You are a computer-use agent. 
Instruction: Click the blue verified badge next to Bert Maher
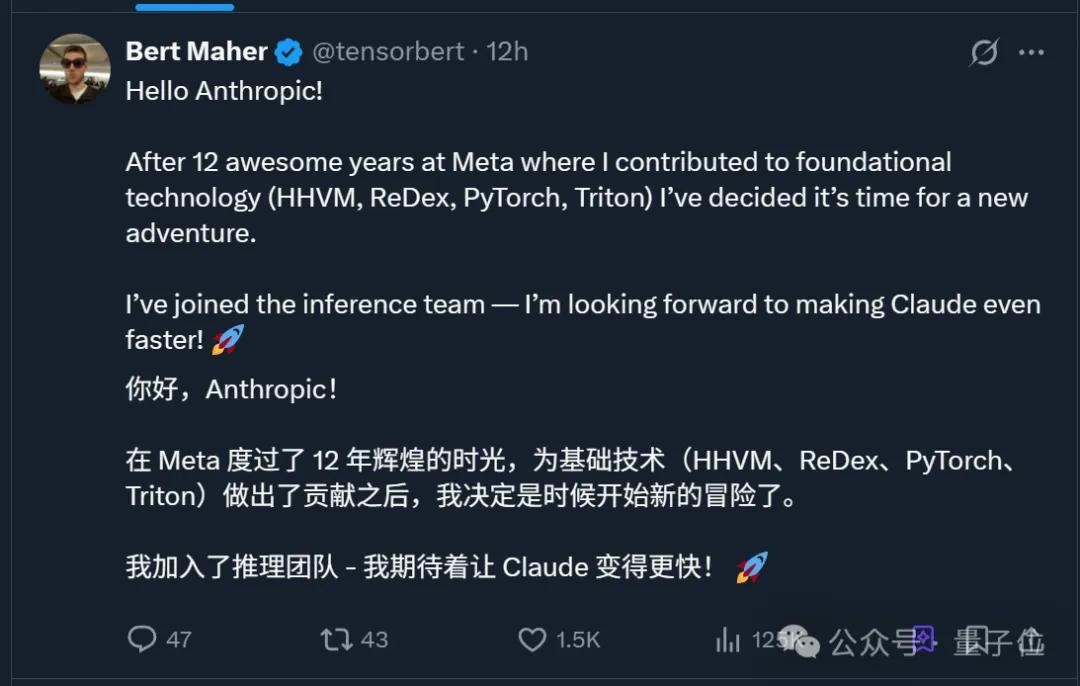tap(288, 51)
